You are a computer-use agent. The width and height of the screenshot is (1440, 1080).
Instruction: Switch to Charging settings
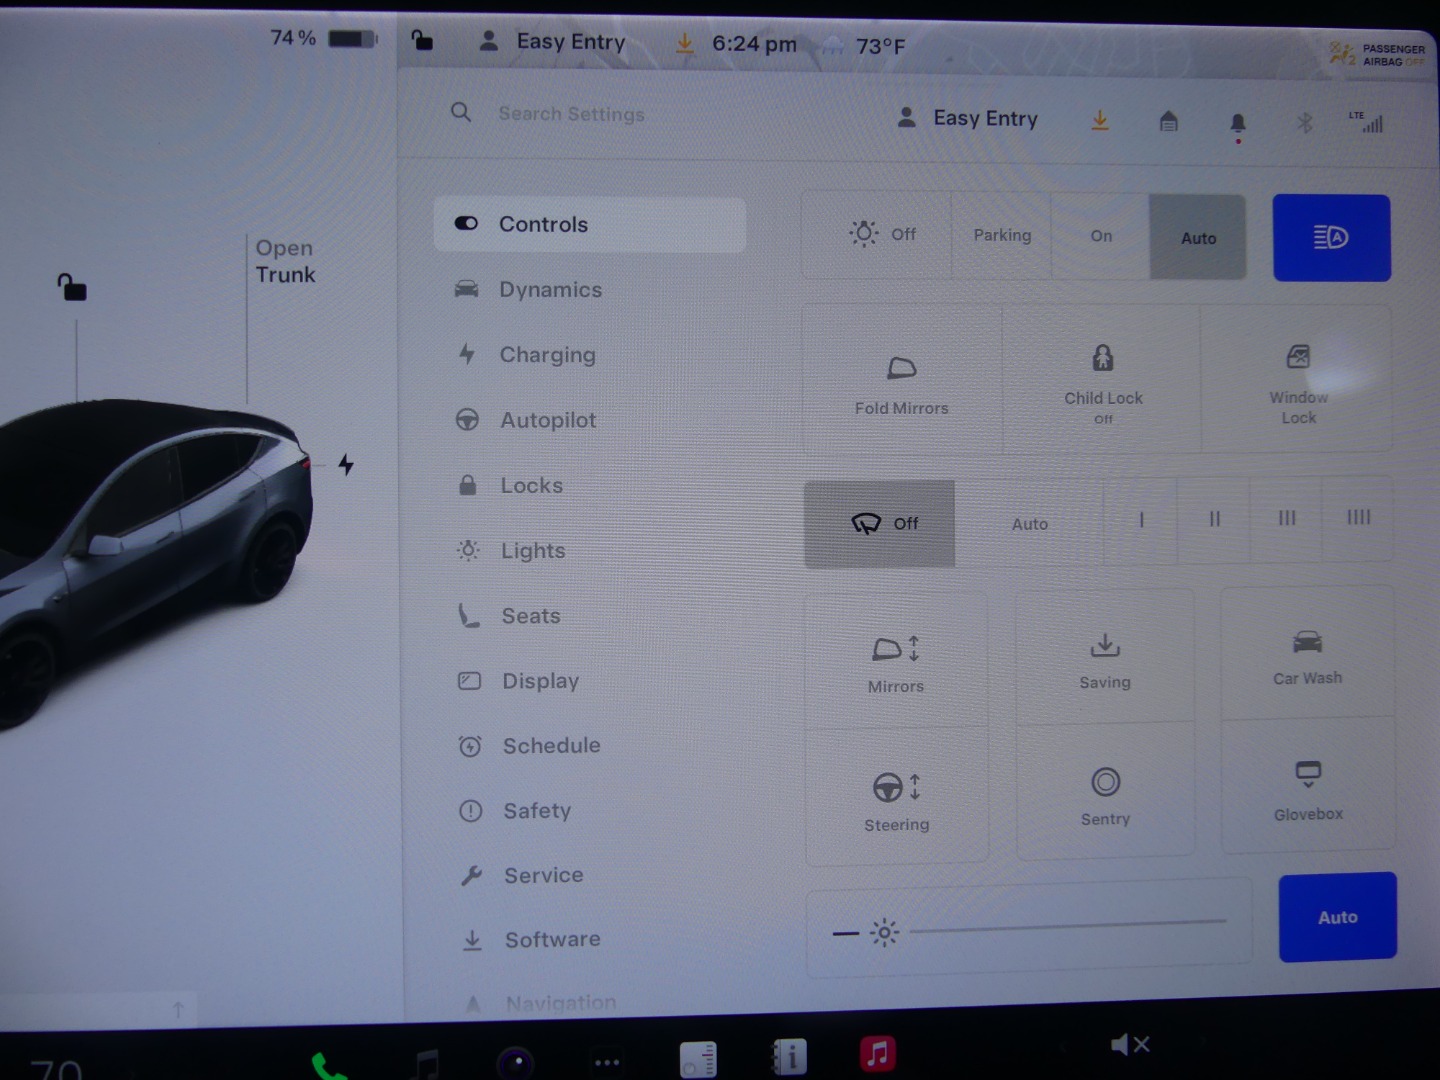tap(547, 355)
